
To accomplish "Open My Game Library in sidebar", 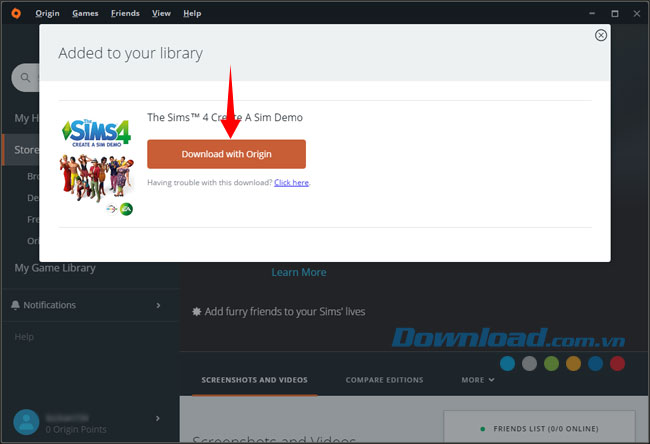I will point(55,268).
